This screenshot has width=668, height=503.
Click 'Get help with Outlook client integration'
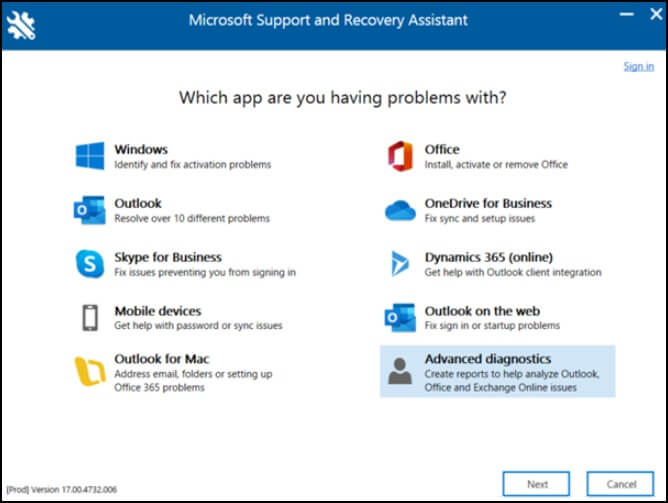[513, 272]
